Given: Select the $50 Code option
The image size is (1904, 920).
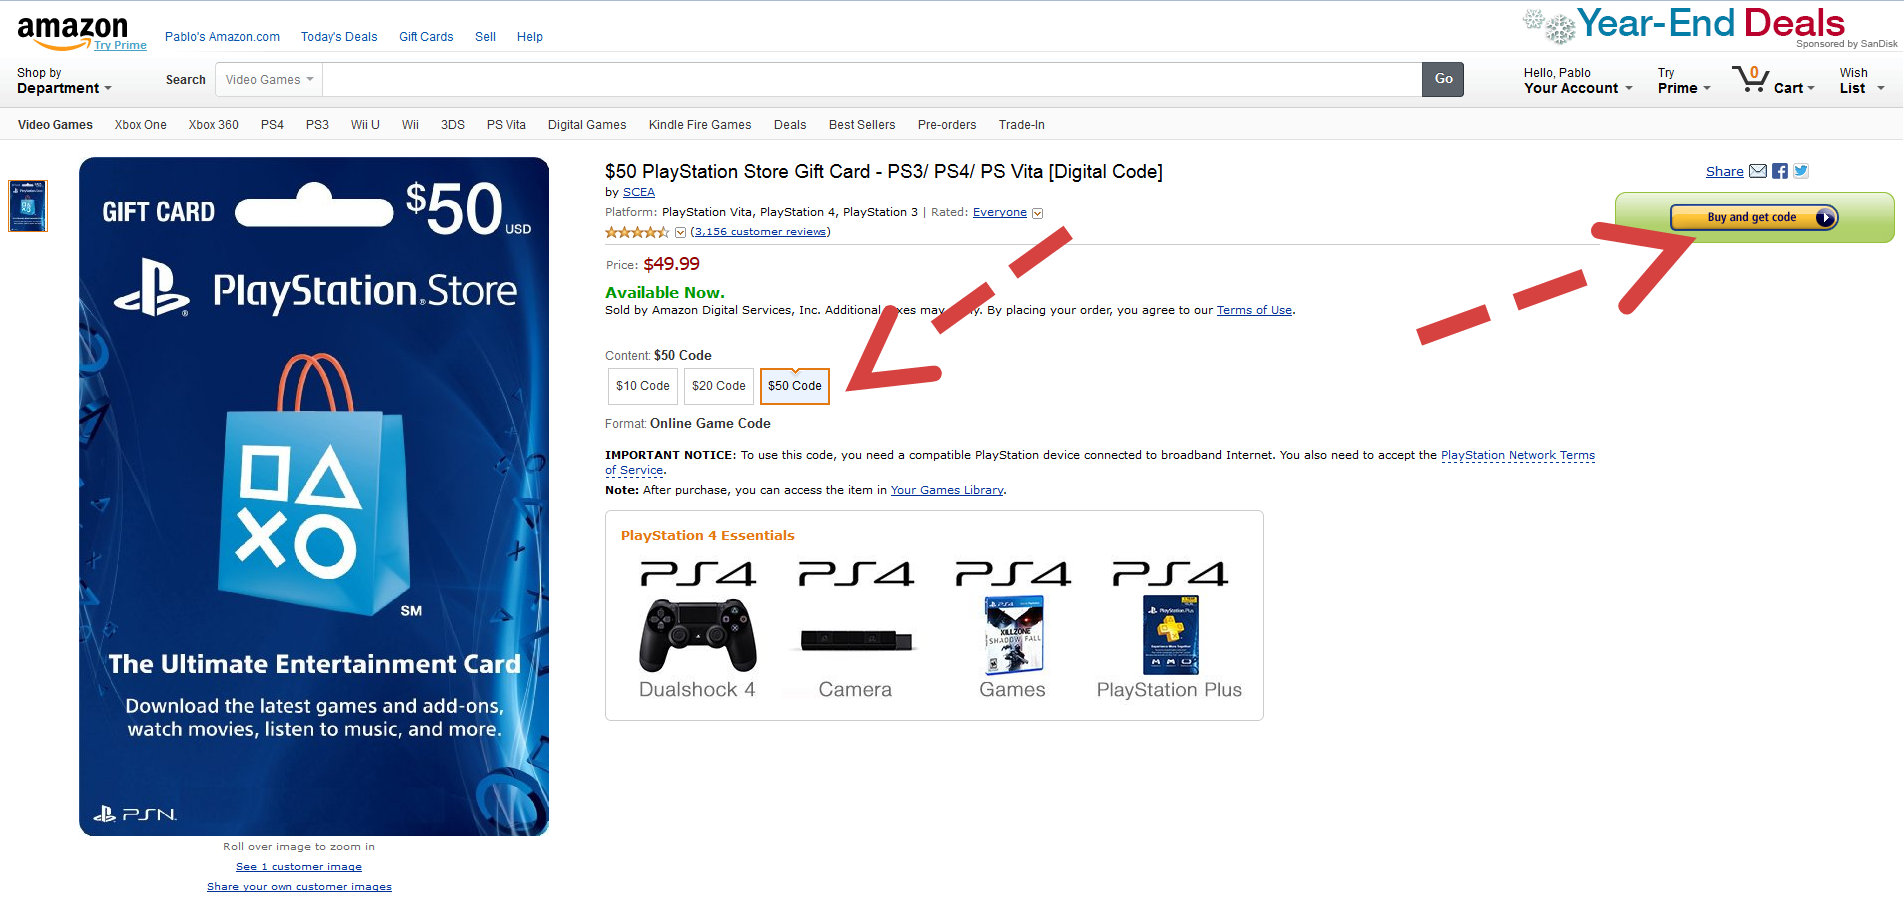Looking at the screenshot, I should click(795, 386).
